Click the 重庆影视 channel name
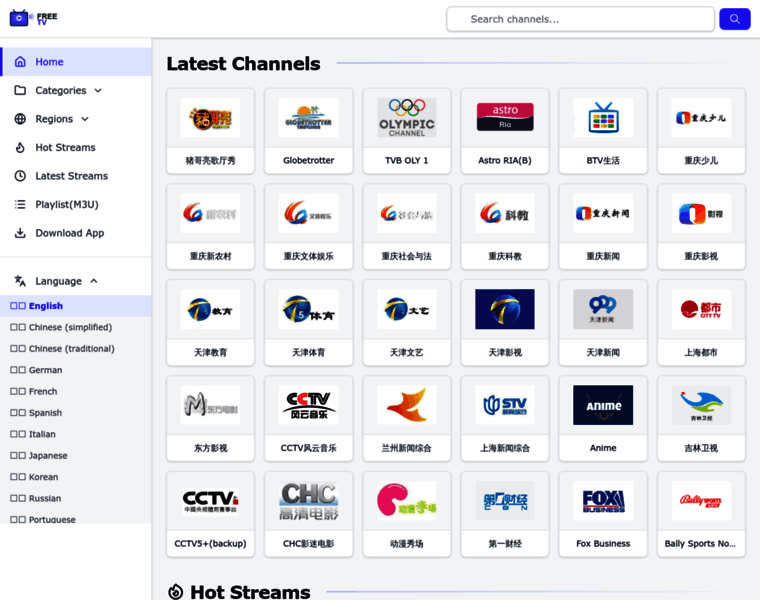Viewport: 760px width, 600px height. point(701,256)
